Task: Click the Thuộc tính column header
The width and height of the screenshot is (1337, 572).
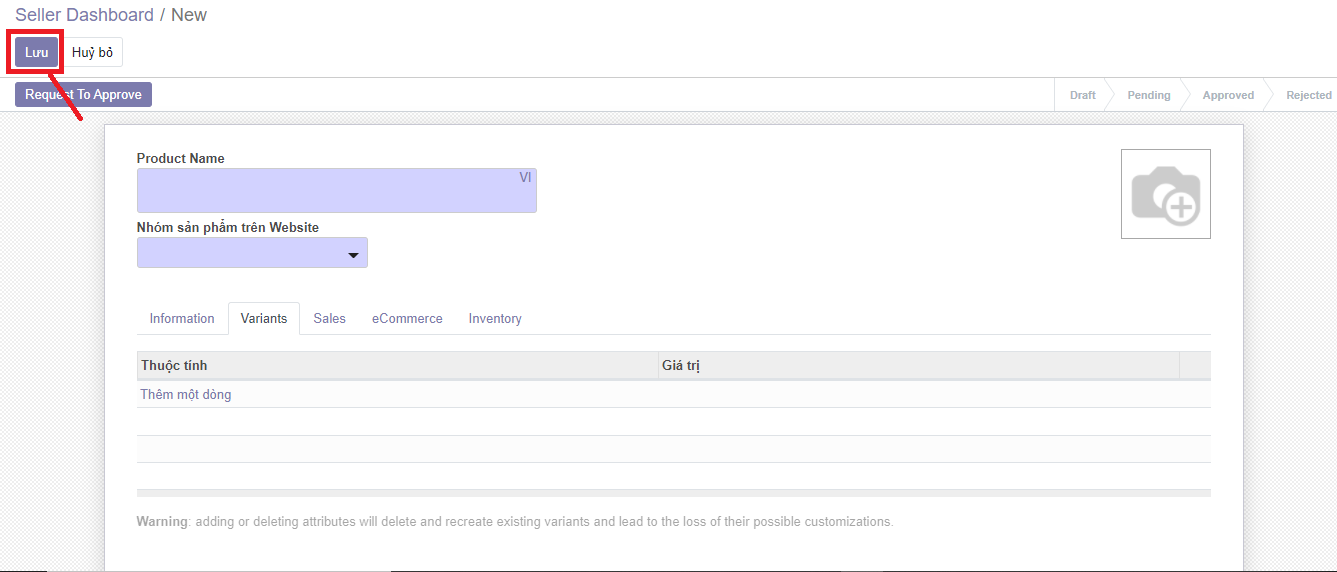Action: pyautogui.click(x=174, y=365)
